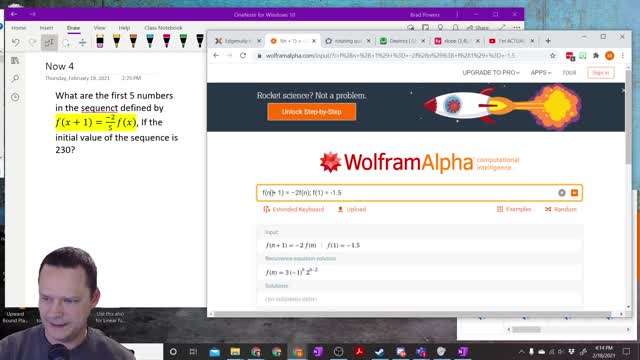Image resolution: width=640 pixels, height=360 pixels.
Task: Submit the query with orange compute button
Action: coord(574,193)
